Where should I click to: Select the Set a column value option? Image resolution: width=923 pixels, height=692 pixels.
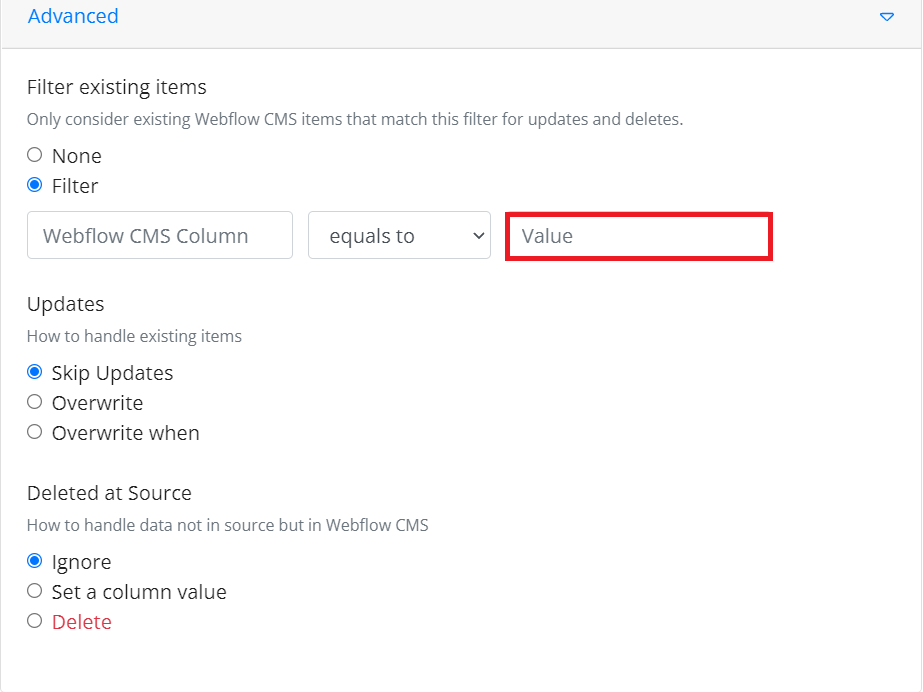click(x=35, y=591)
